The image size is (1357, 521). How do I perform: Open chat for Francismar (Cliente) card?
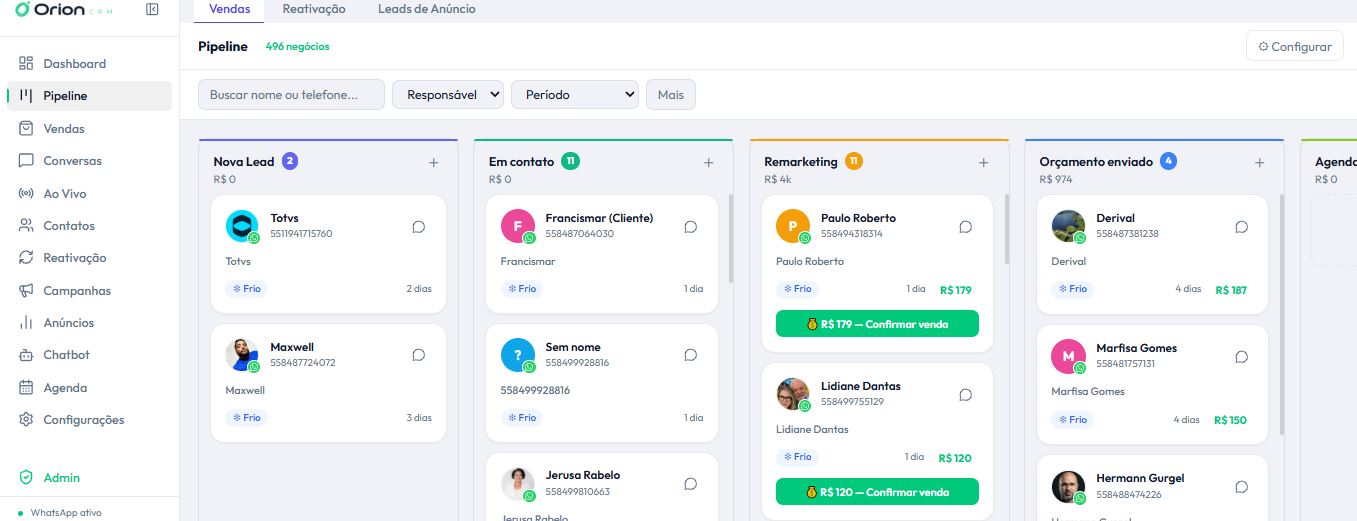pos(690,227)
